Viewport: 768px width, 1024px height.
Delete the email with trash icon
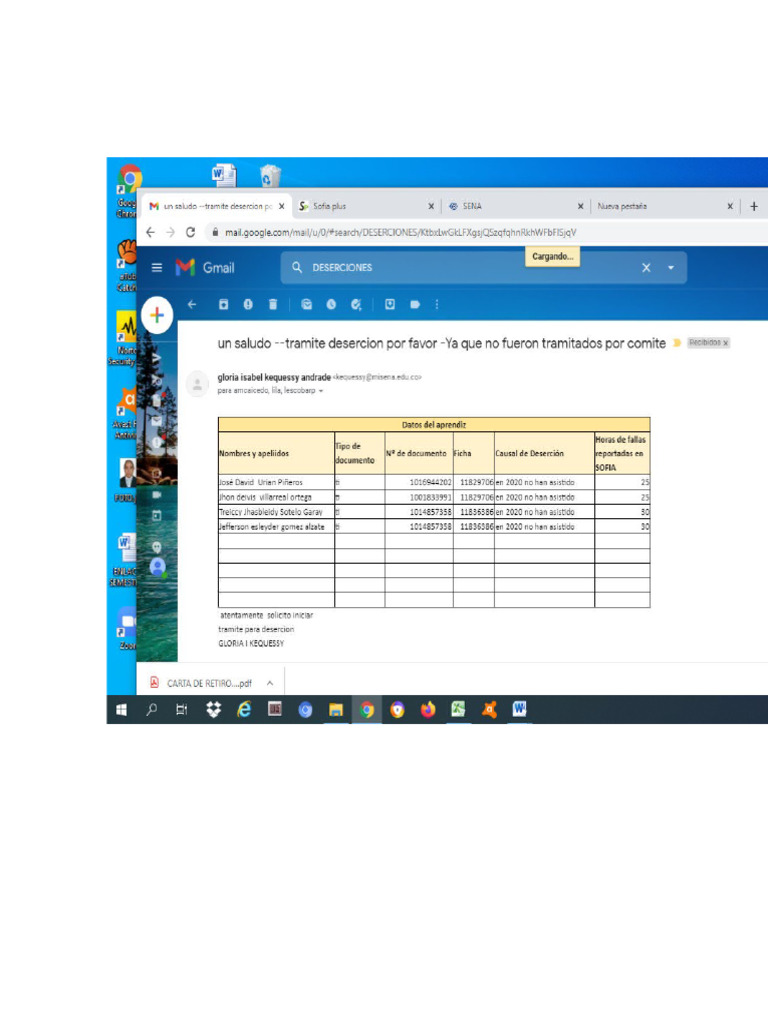(272, 304)
